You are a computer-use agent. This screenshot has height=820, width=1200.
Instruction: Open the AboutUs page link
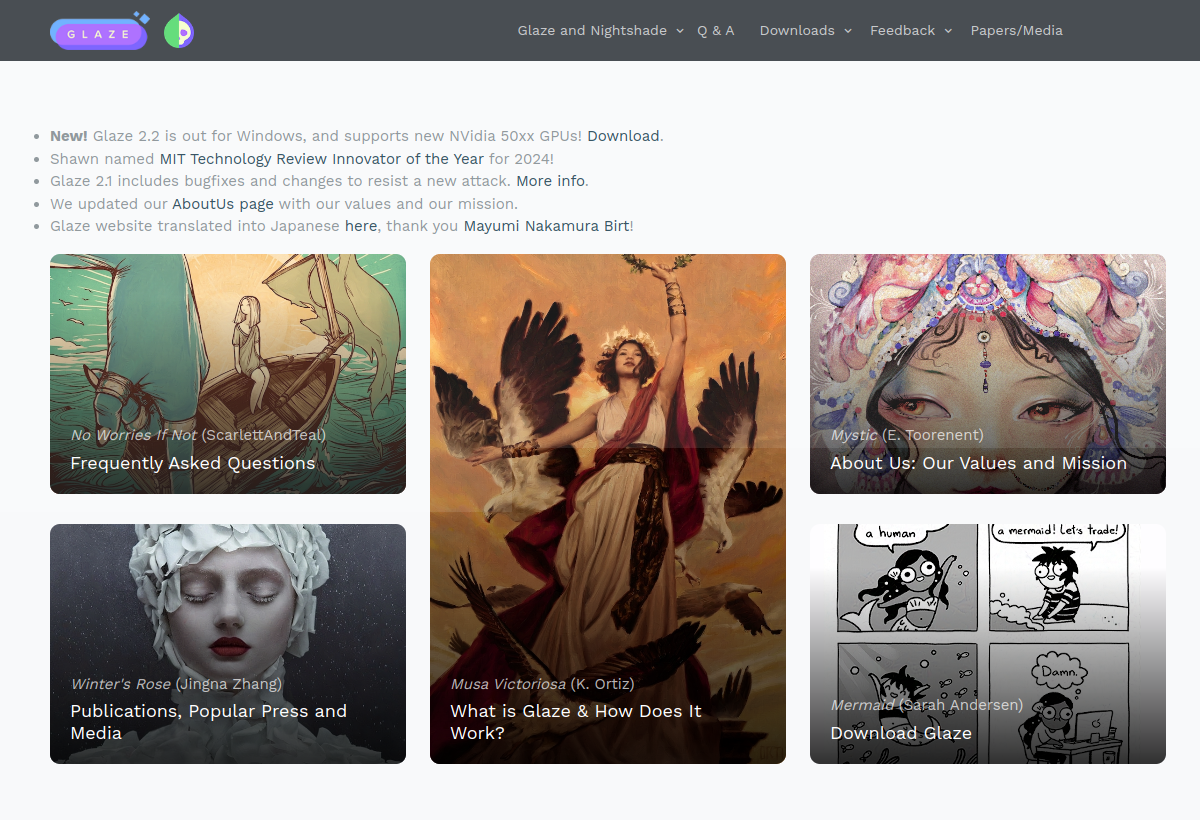tap(223, 204)
